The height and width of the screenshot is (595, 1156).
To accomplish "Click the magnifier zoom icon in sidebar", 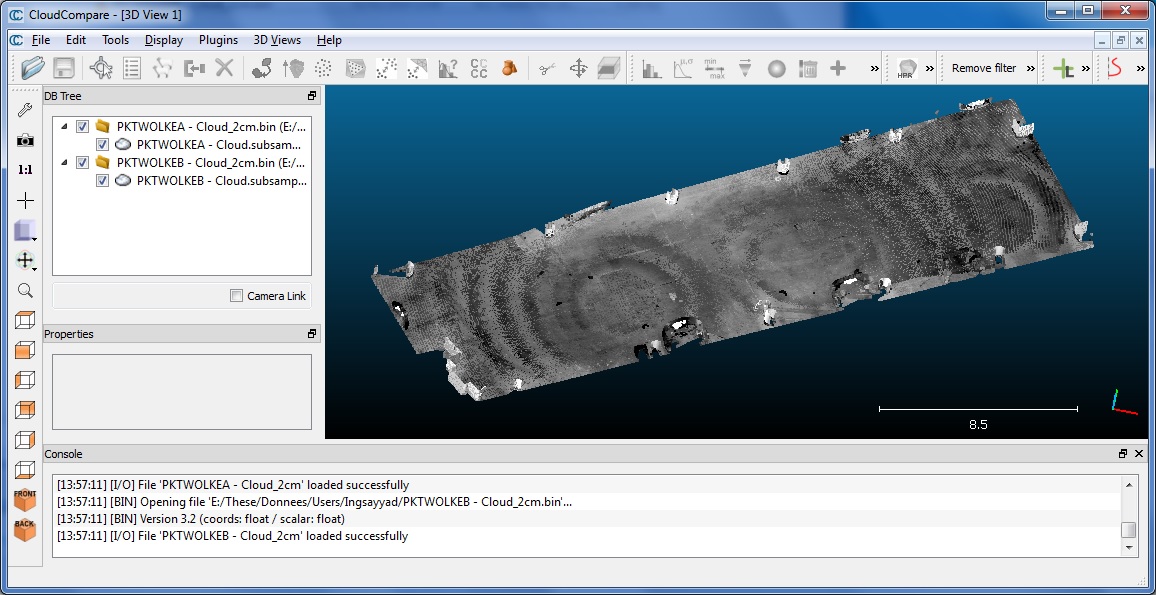I will click(x=25, y=291).
